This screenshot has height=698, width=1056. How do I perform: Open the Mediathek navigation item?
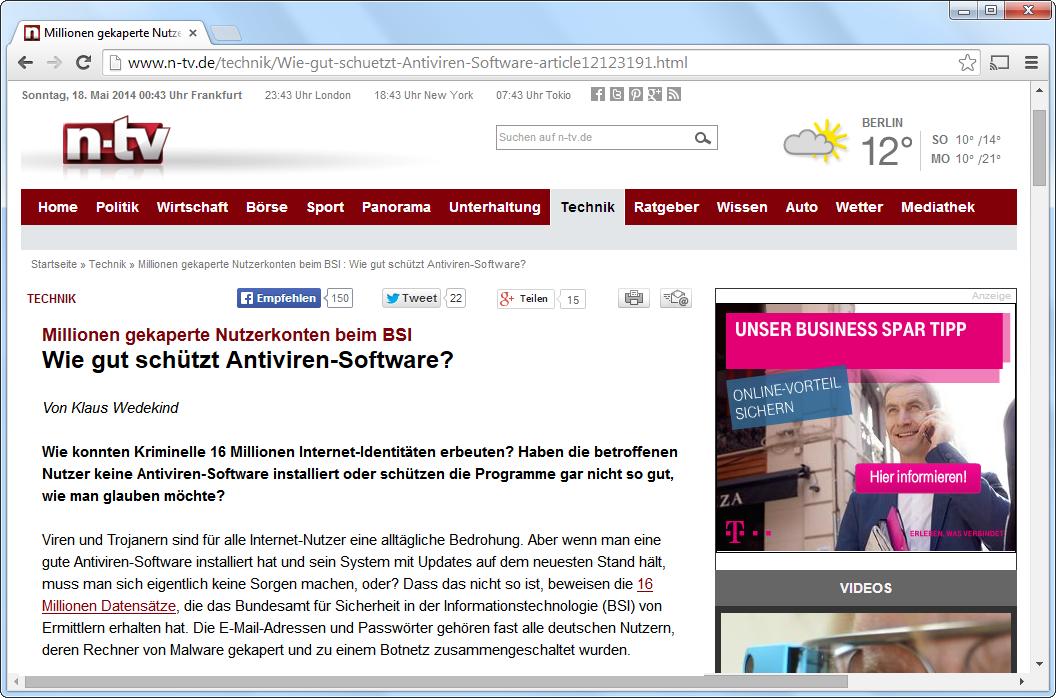pos(938,207)
